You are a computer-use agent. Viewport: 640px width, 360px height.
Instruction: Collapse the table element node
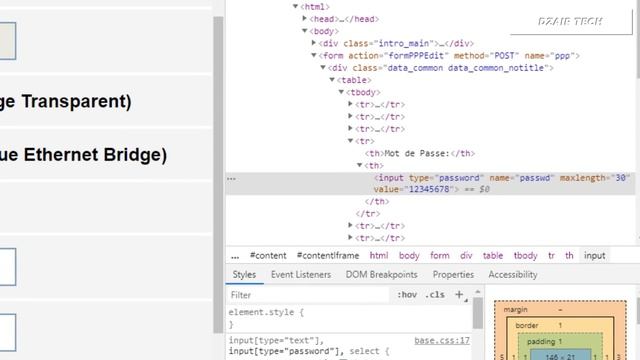(x=332, y=80)
